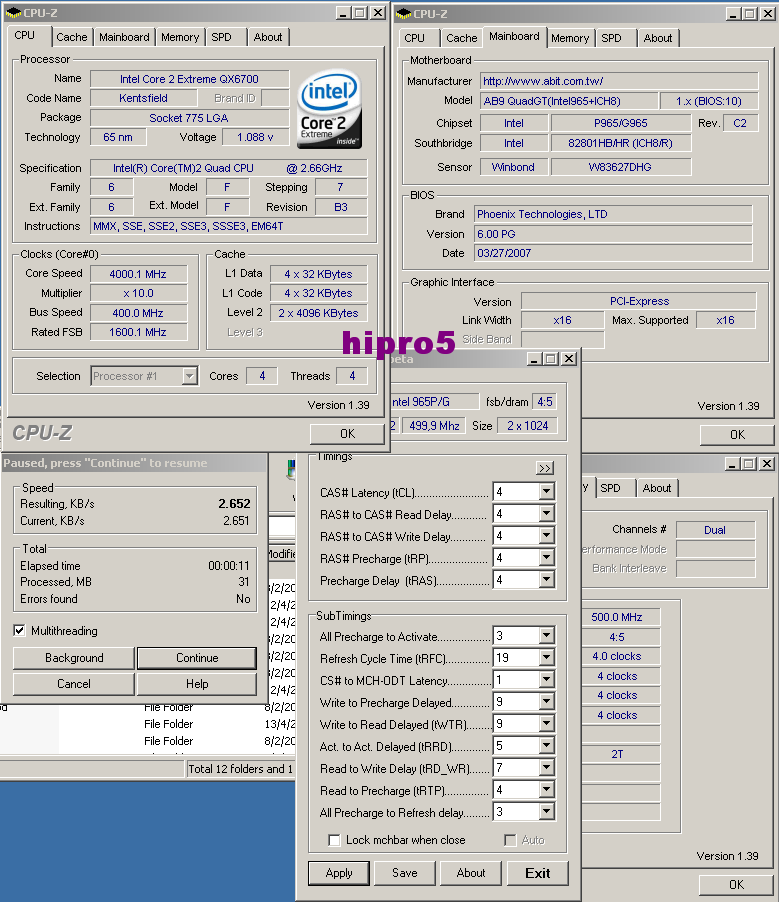Open Precharge Delay (tRAS) dropdown

tap(547, 580)
